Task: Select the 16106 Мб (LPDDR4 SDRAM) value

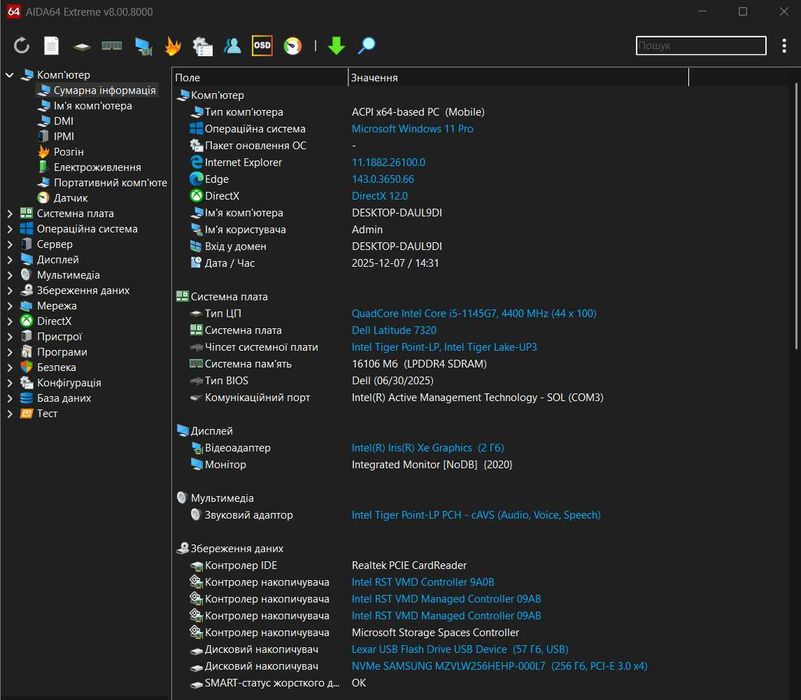Action: click(419, 364)
